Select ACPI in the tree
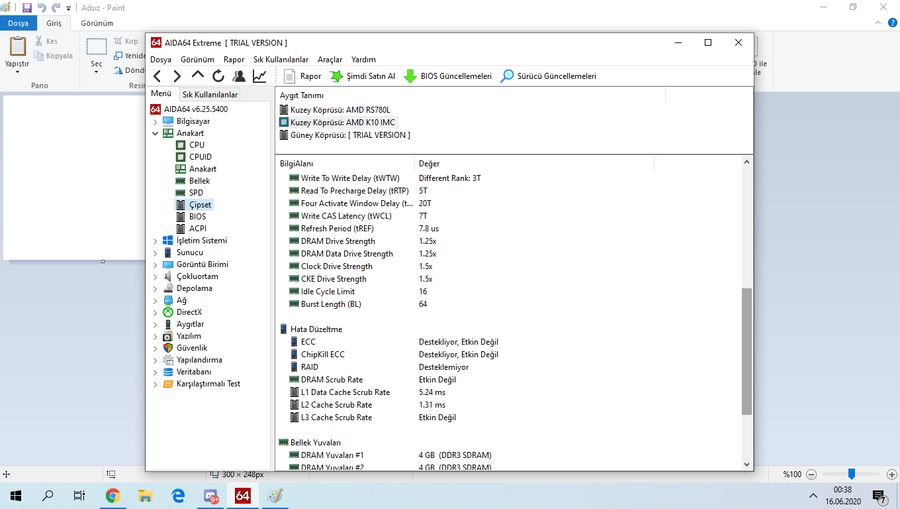The width and height of the screenshot is (900, 509). [x=197, y=228]
